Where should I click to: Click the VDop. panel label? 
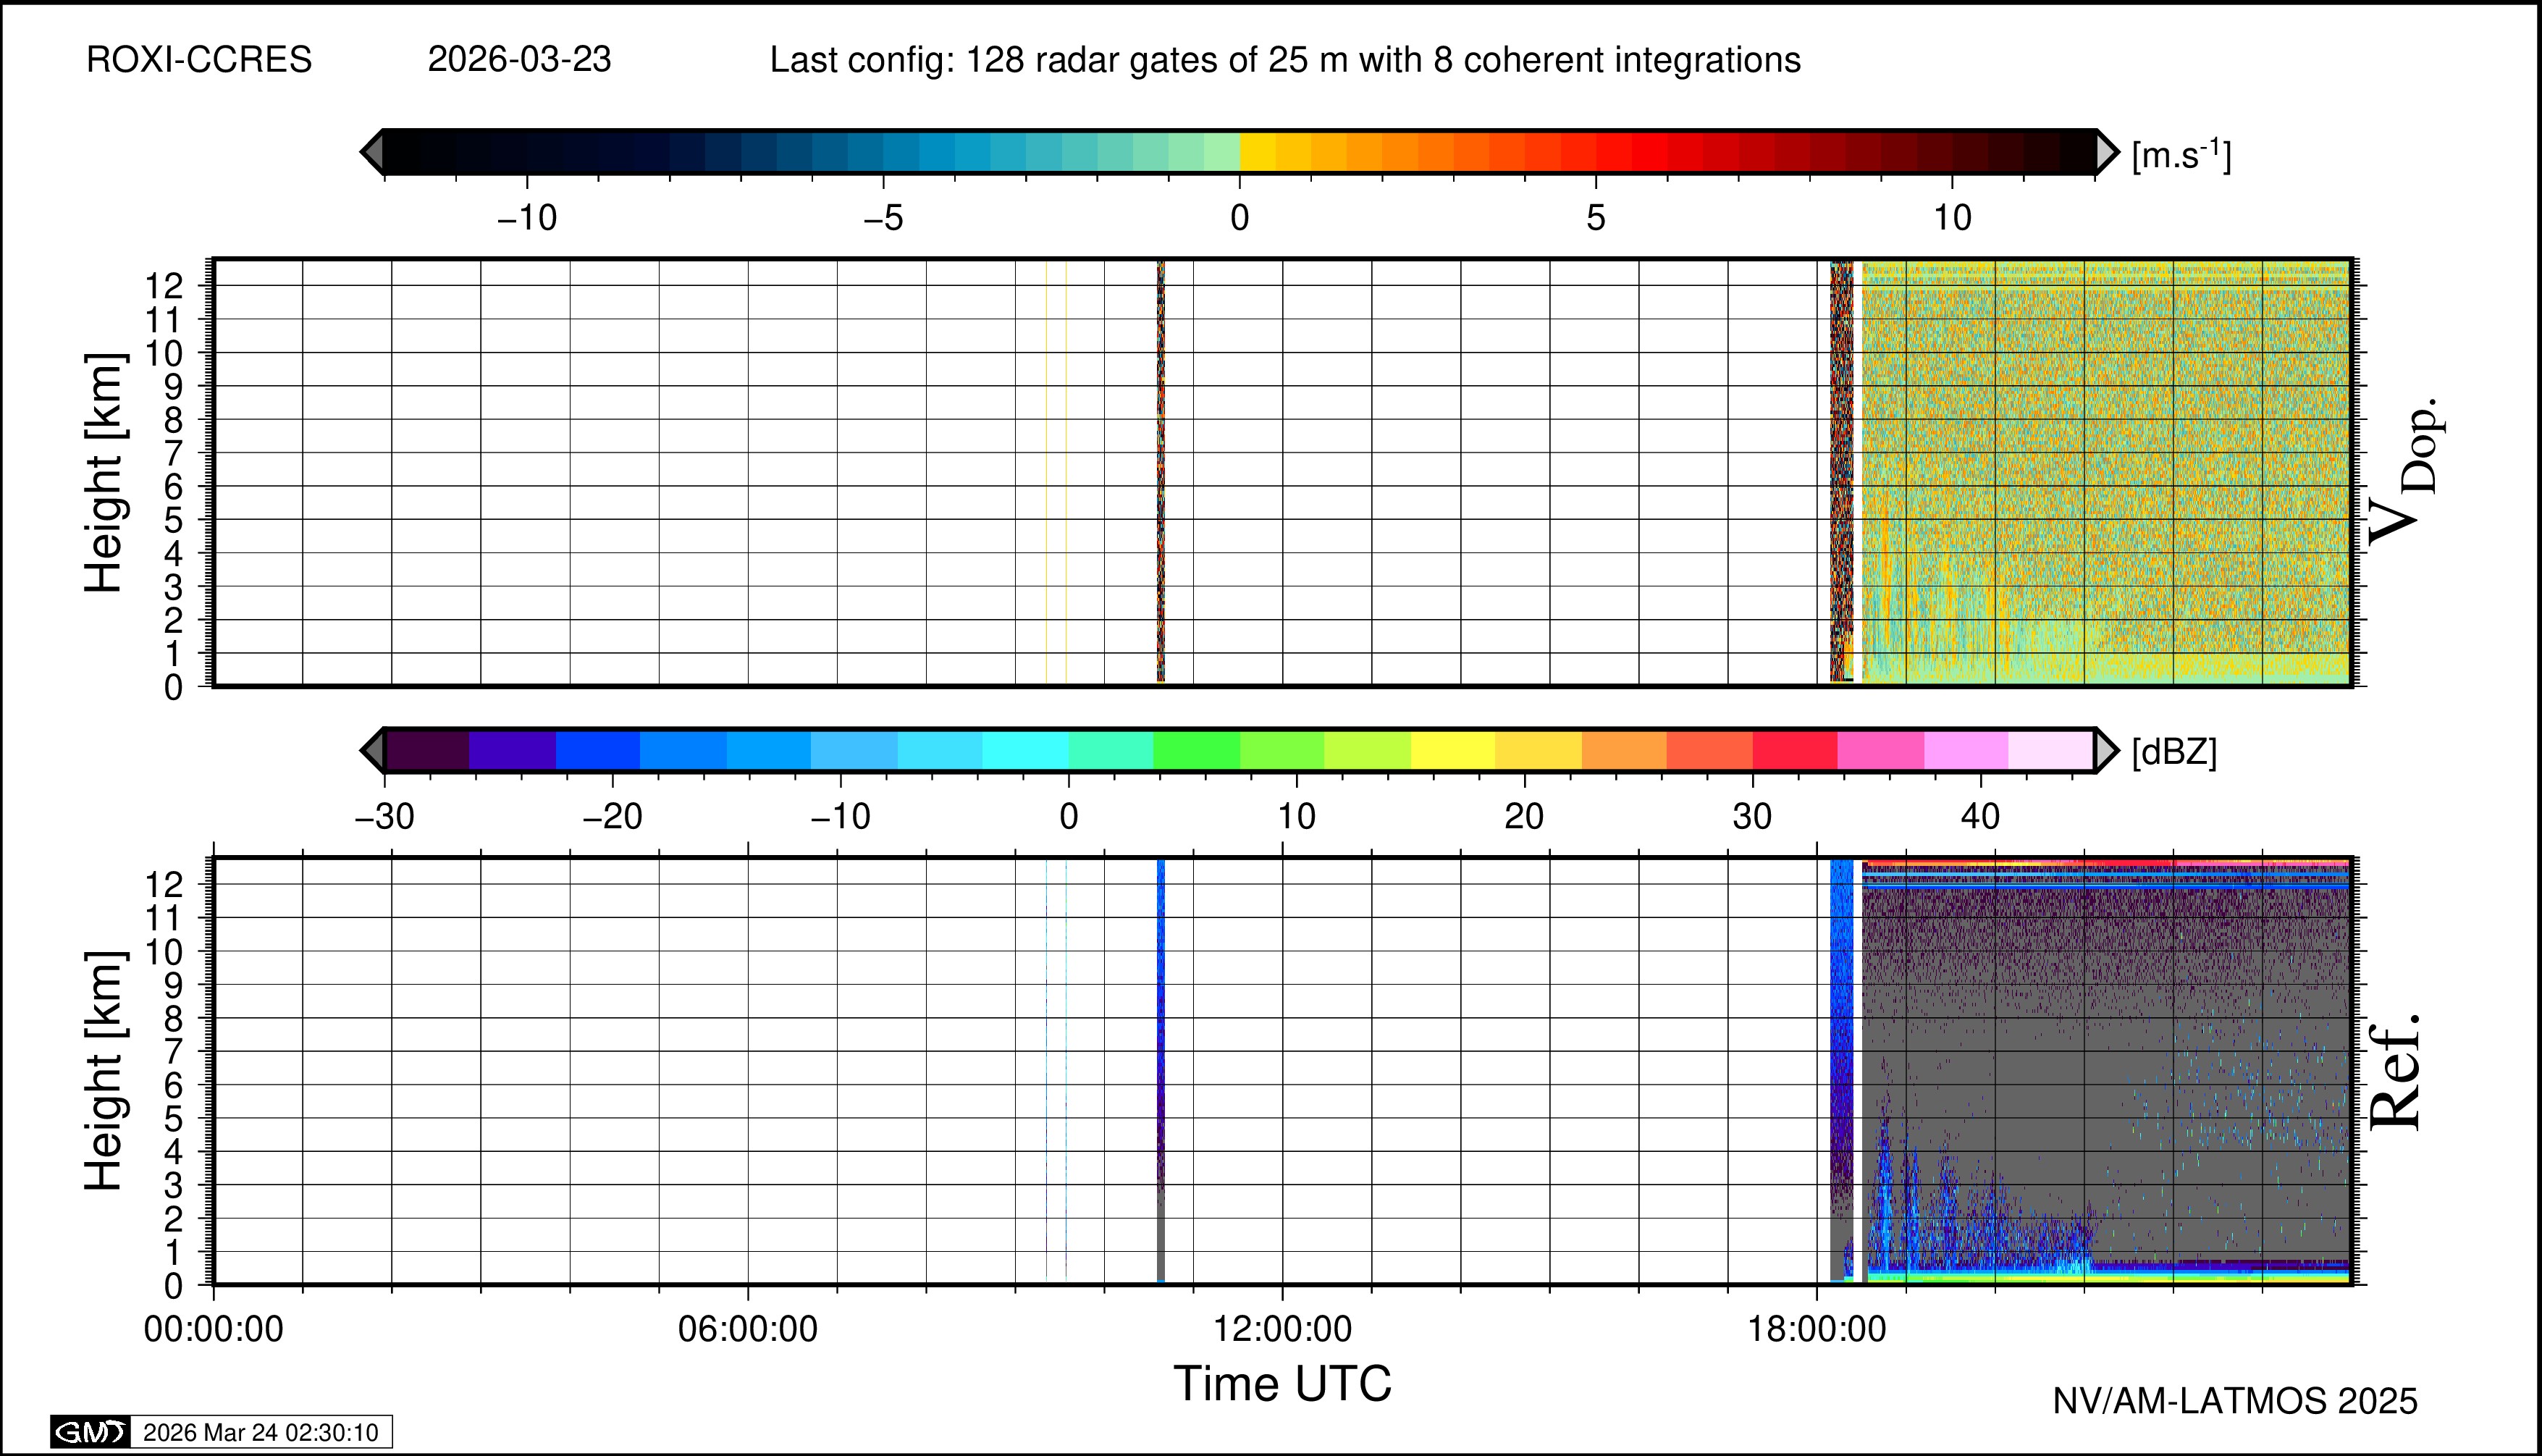[x=2404, y=472]
